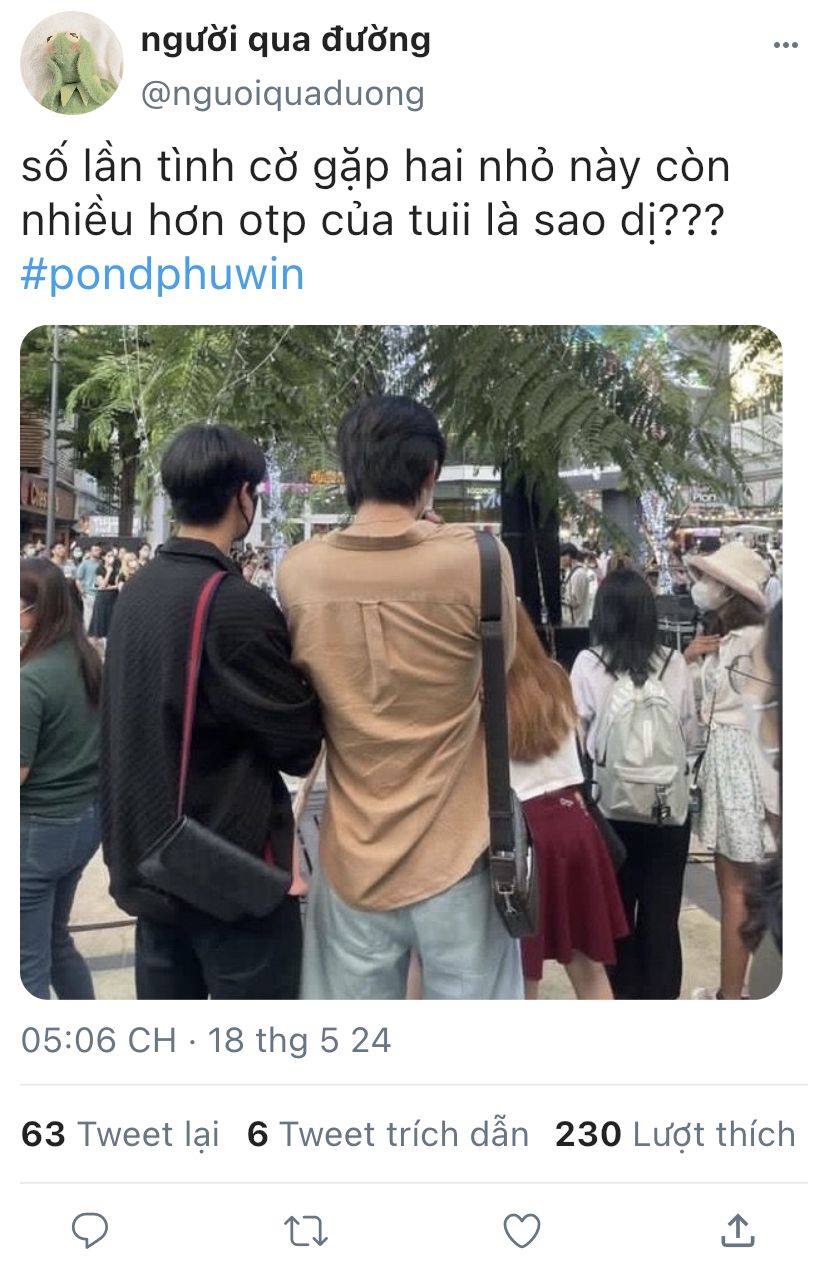View the attached crowd photo full screen
Viewport: 828px width, 1273px height.
(401, 662)
